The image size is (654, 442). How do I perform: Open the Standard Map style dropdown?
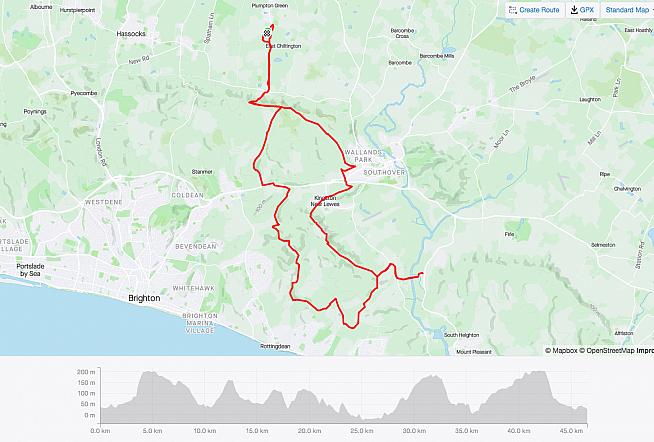click(629, 10)
